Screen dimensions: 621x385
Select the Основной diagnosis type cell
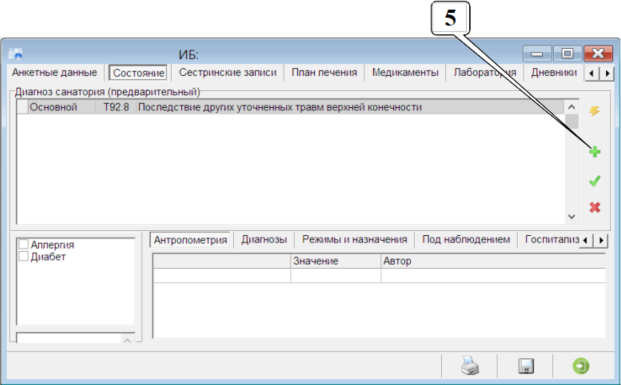coord(61,107)
